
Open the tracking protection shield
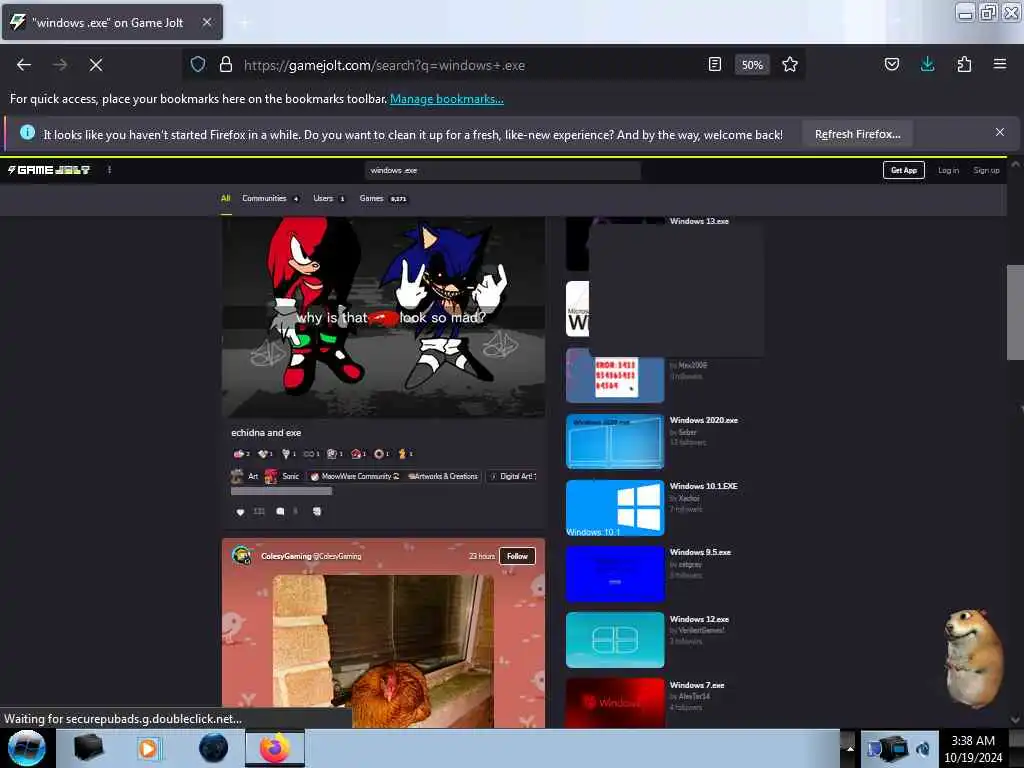point(198,65)
